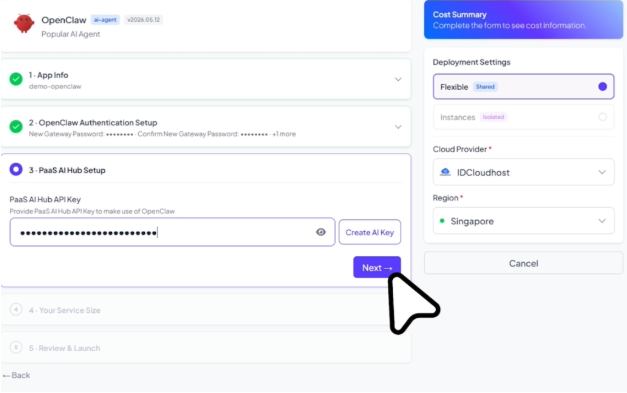Open the Cloud Provider dropdown

(523, 172)
